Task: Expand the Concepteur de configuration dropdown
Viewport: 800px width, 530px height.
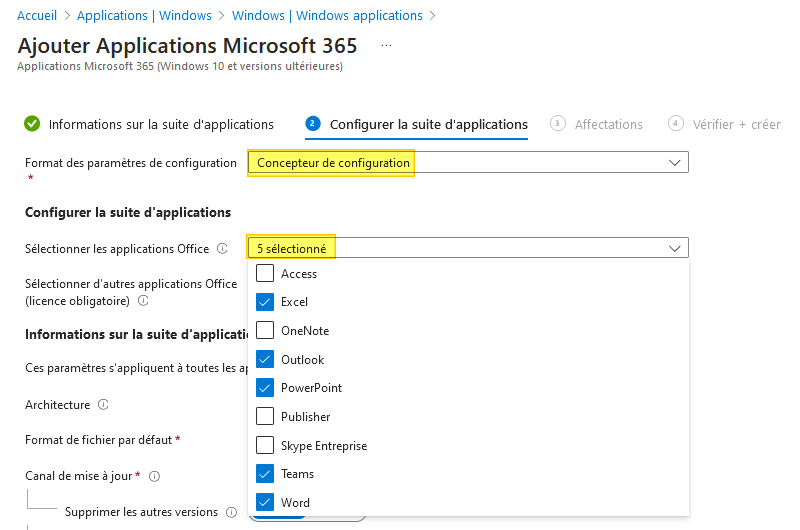Action: tap(468, 163)
